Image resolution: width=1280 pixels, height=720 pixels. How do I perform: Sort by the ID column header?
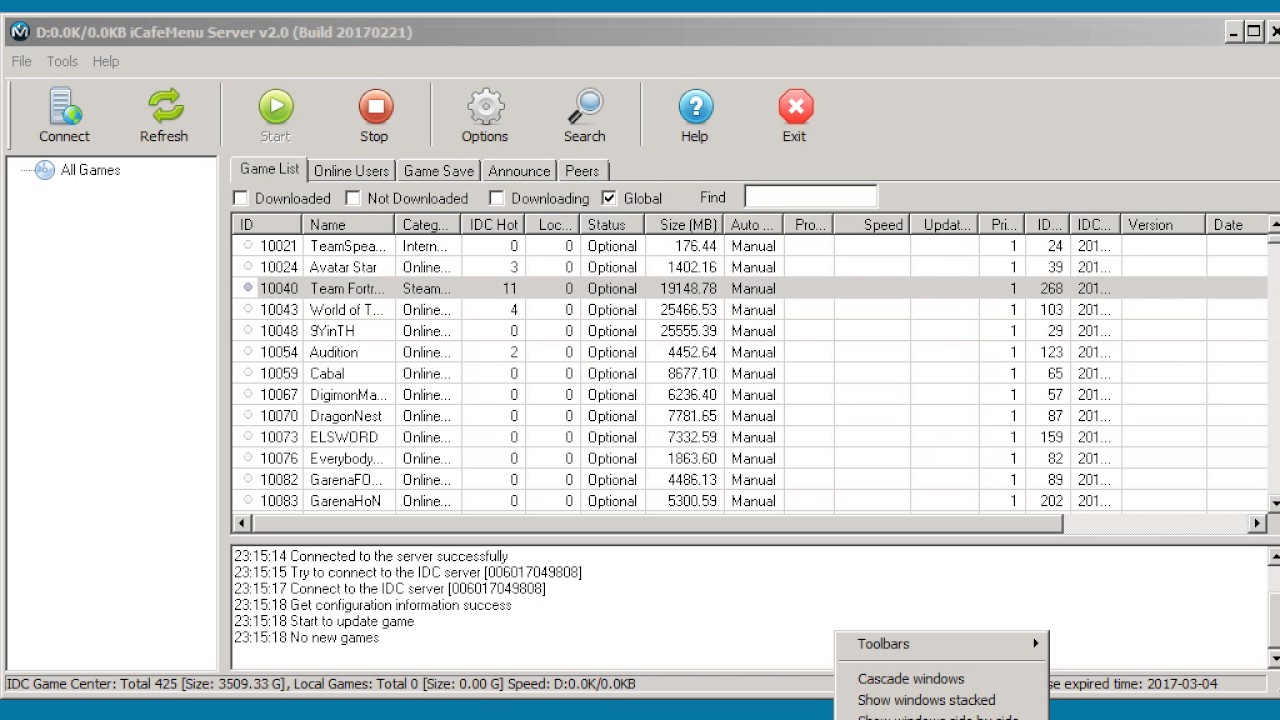pos(267,225)
